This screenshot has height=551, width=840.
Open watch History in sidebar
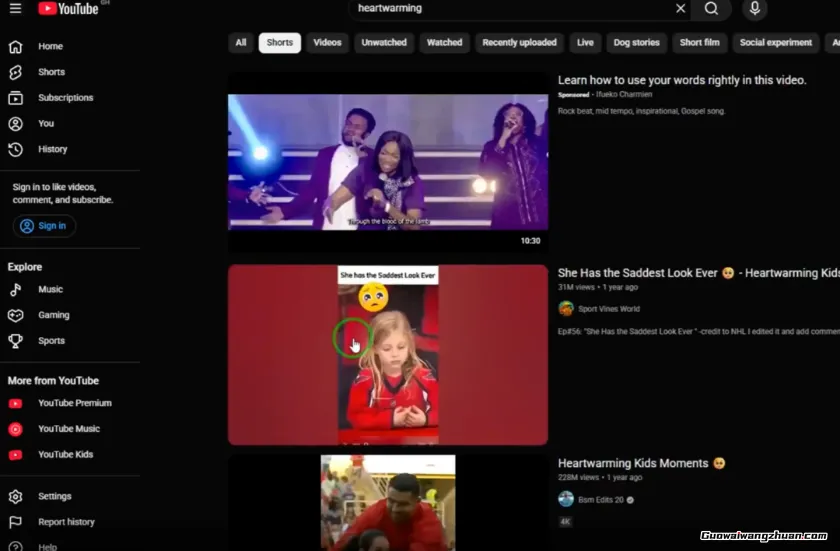[52, 149]
